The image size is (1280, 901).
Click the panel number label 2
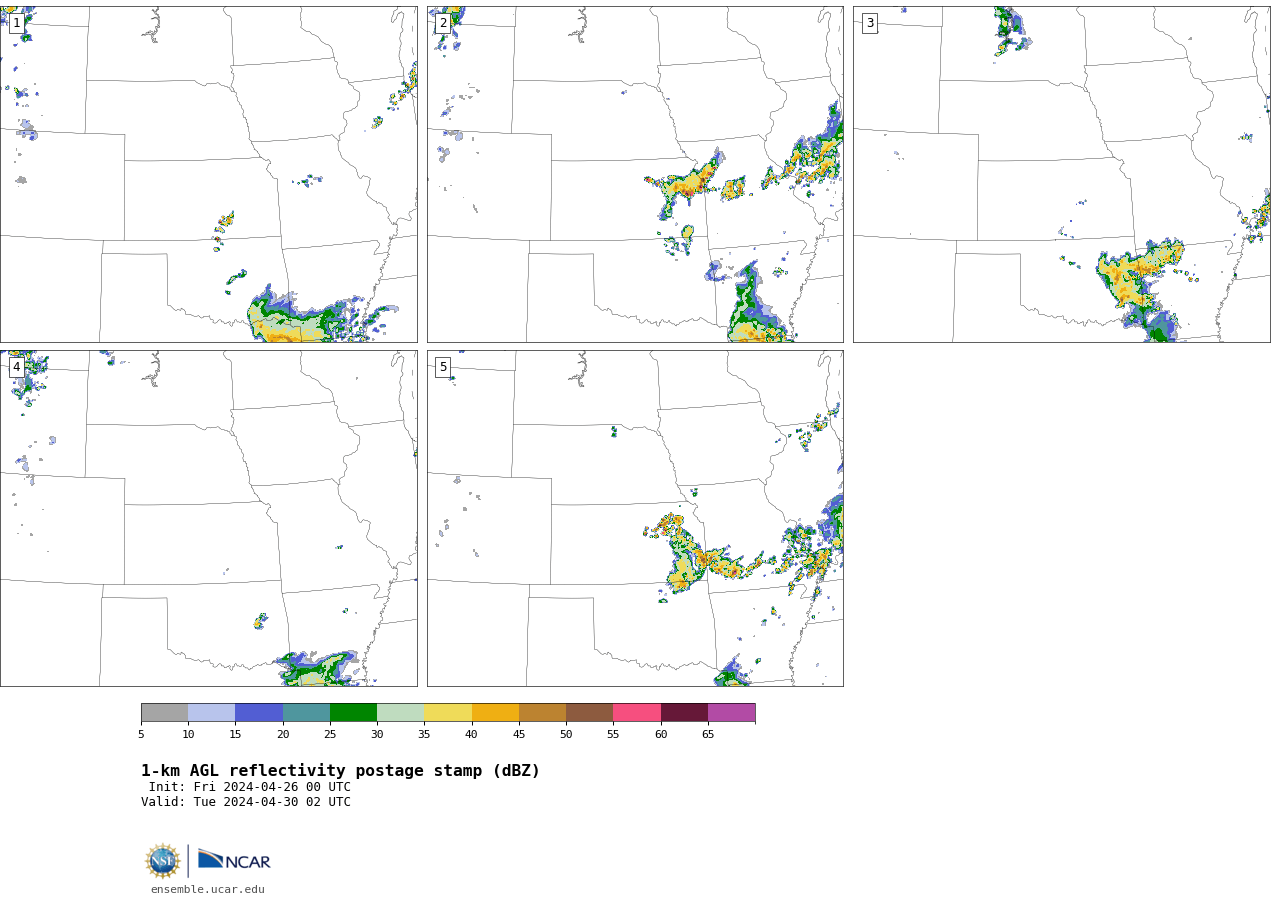[x=443, y=23]
